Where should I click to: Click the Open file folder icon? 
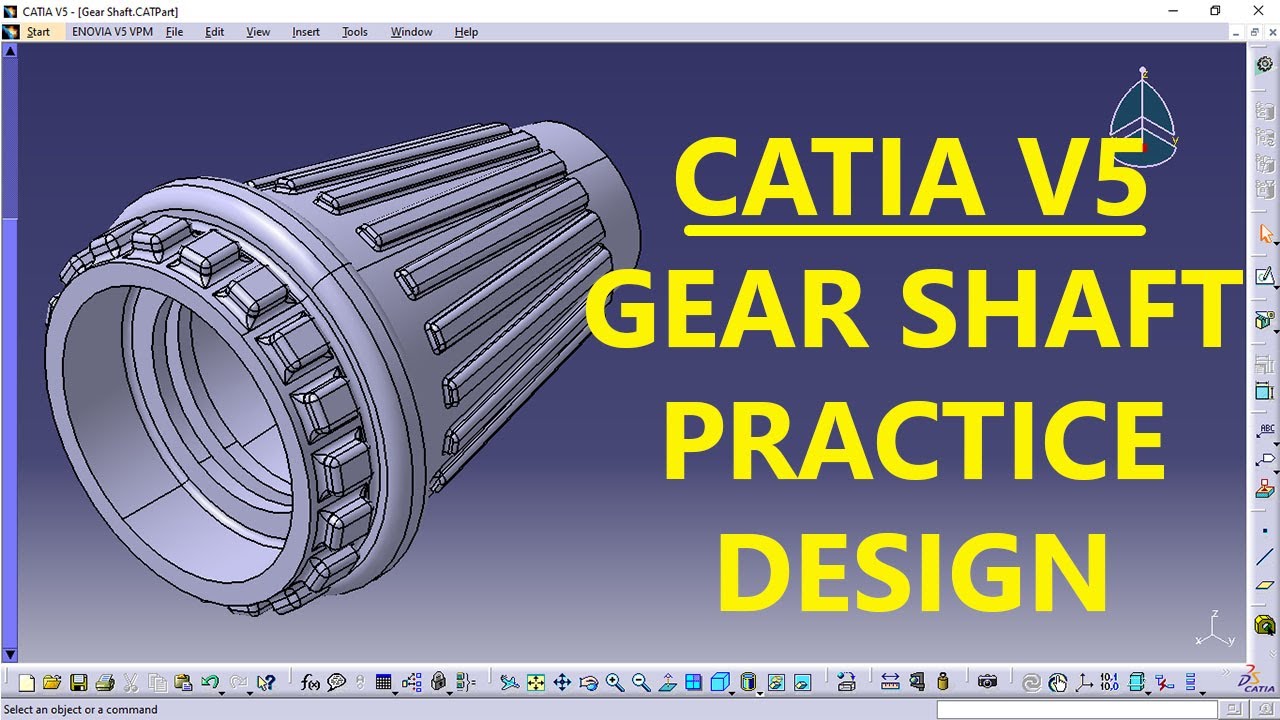tap(52, 683)
